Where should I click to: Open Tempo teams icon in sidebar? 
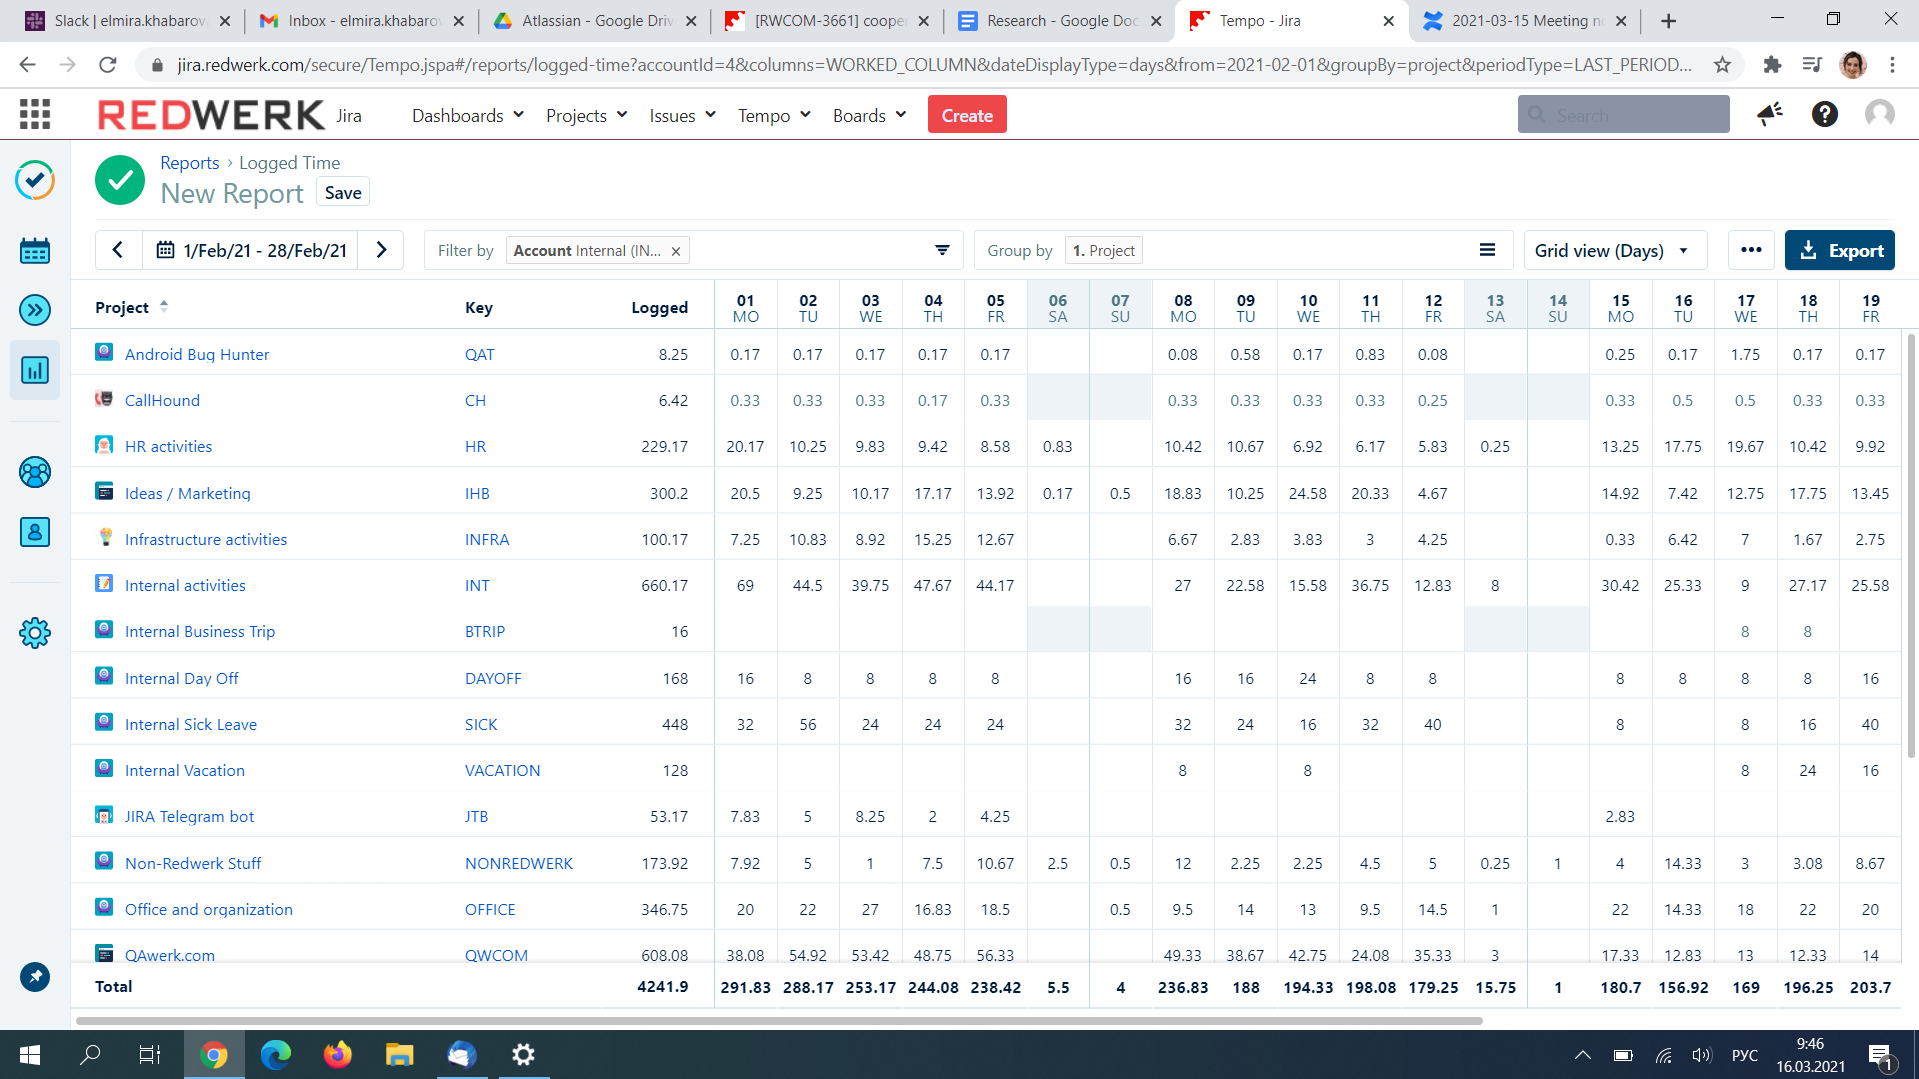35,472
